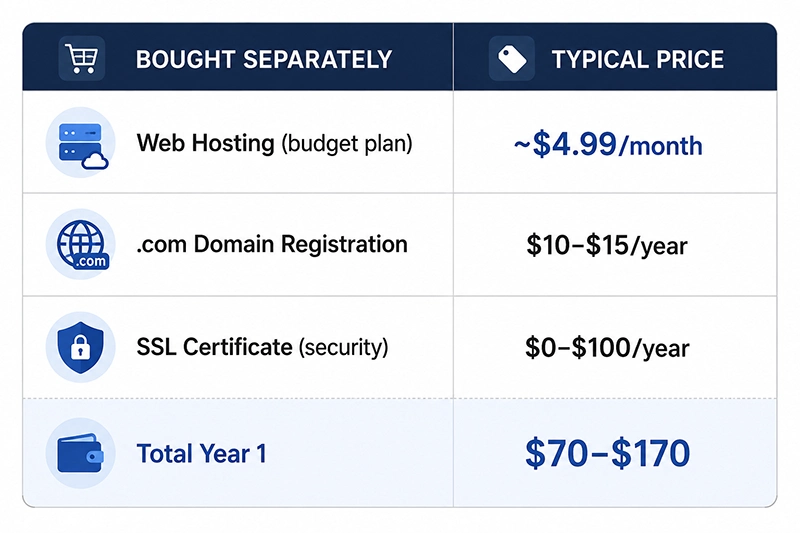Screen dimensions: 800x533
Task: Click the price tag icon
Action: point(512,59)
